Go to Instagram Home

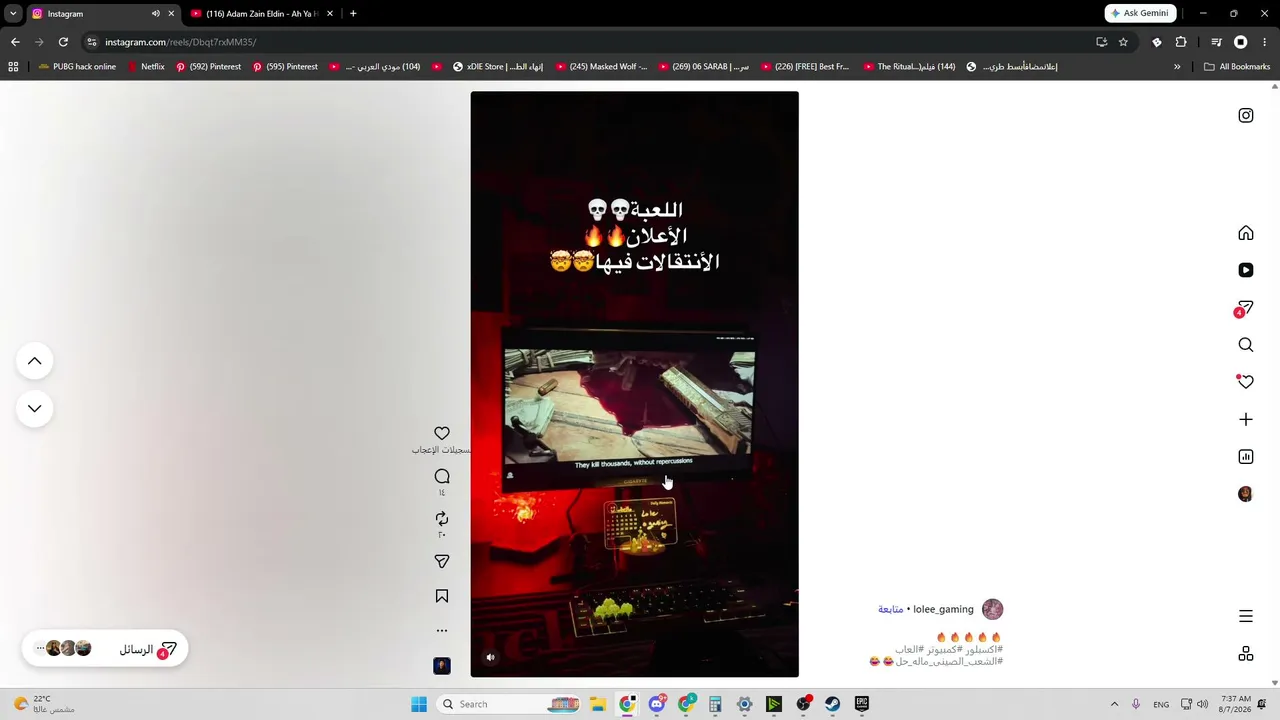pos(1246,233)
